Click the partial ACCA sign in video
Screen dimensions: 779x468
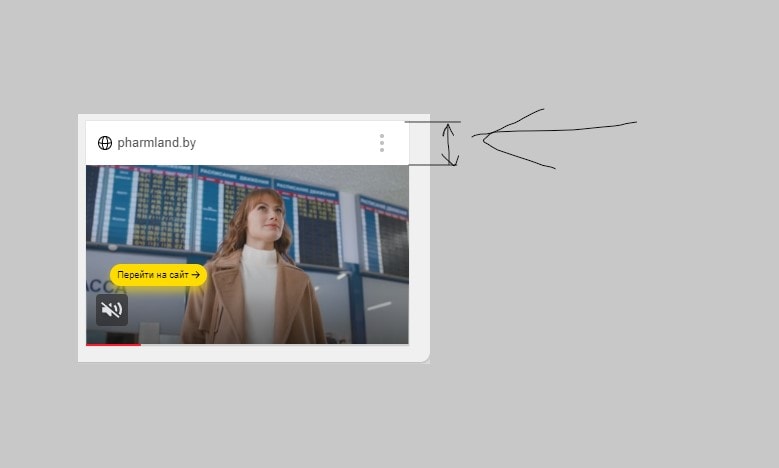[105, 286]
